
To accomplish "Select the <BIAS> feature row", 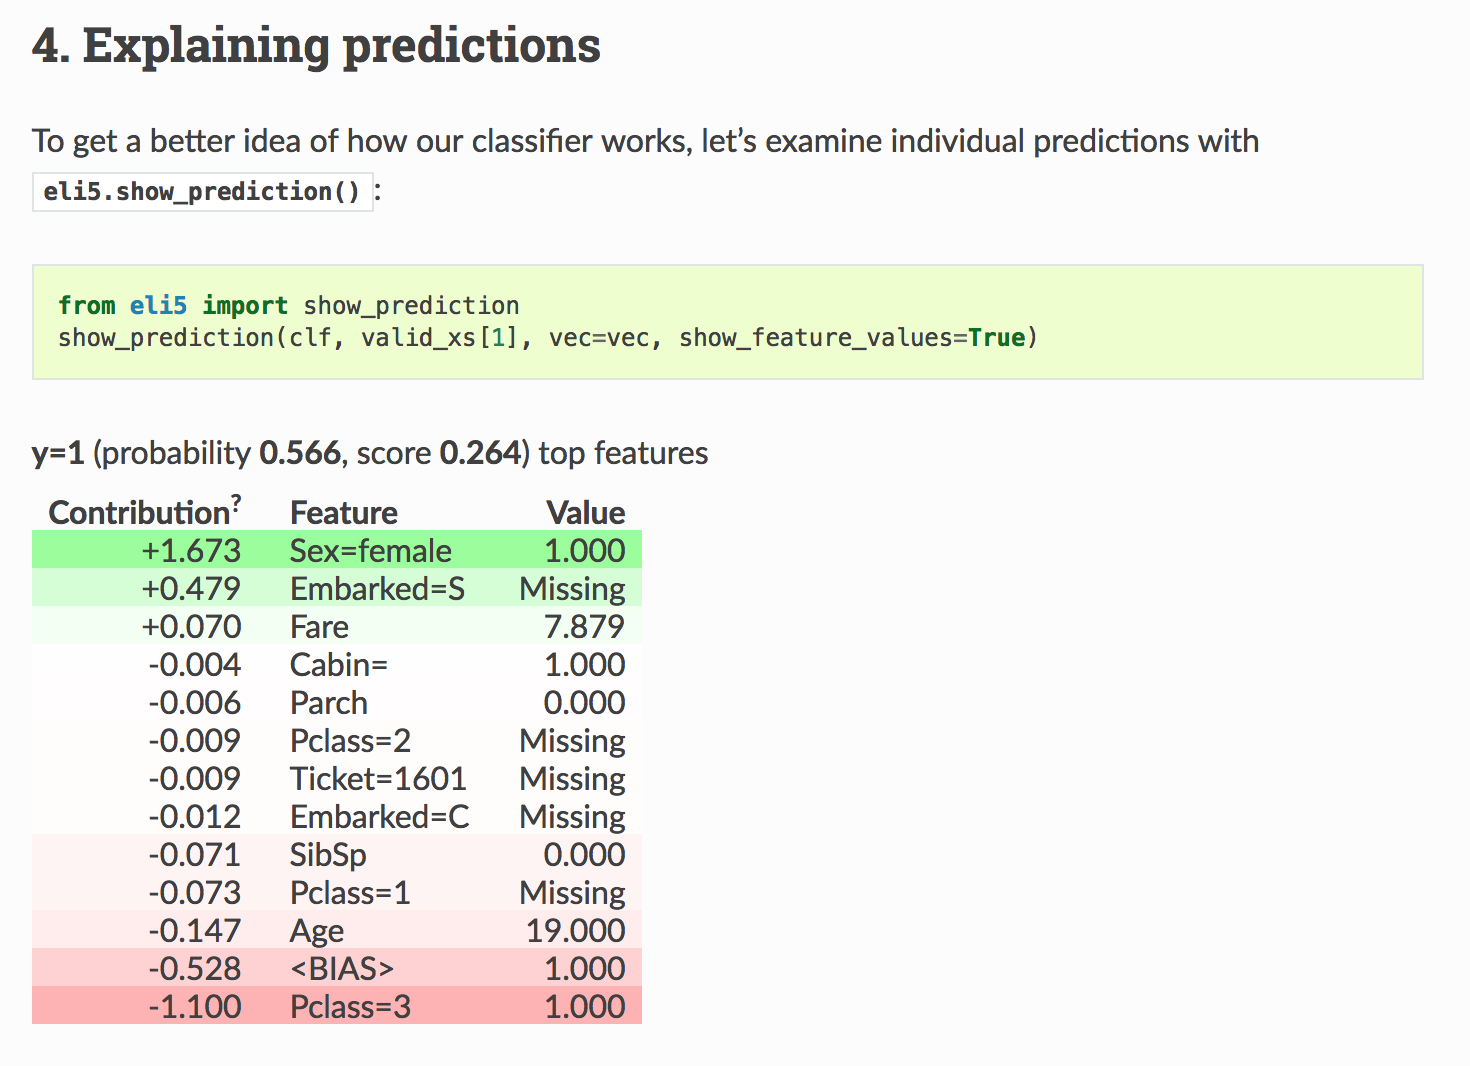I will click(x=337, y=969).
